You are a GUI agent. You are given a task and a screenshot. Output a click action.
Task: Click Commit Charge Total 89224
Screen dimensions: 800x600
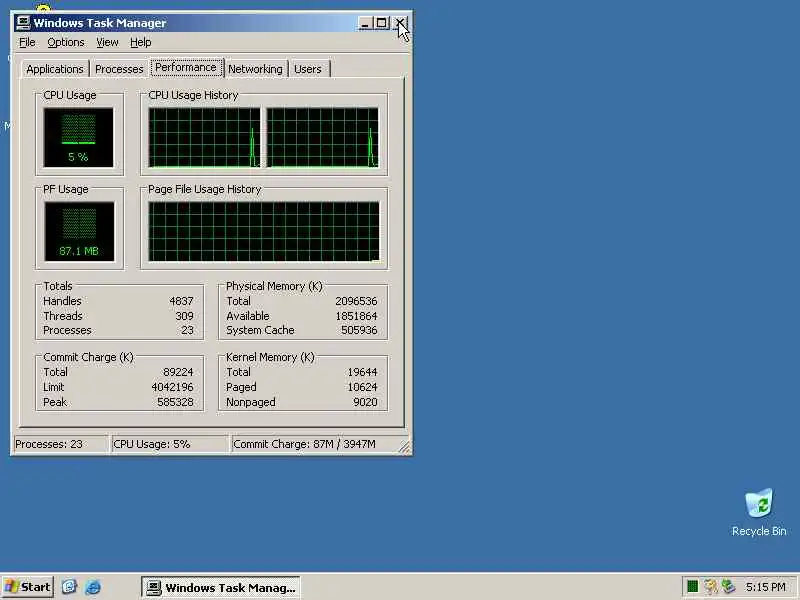(x=178, y=372)
